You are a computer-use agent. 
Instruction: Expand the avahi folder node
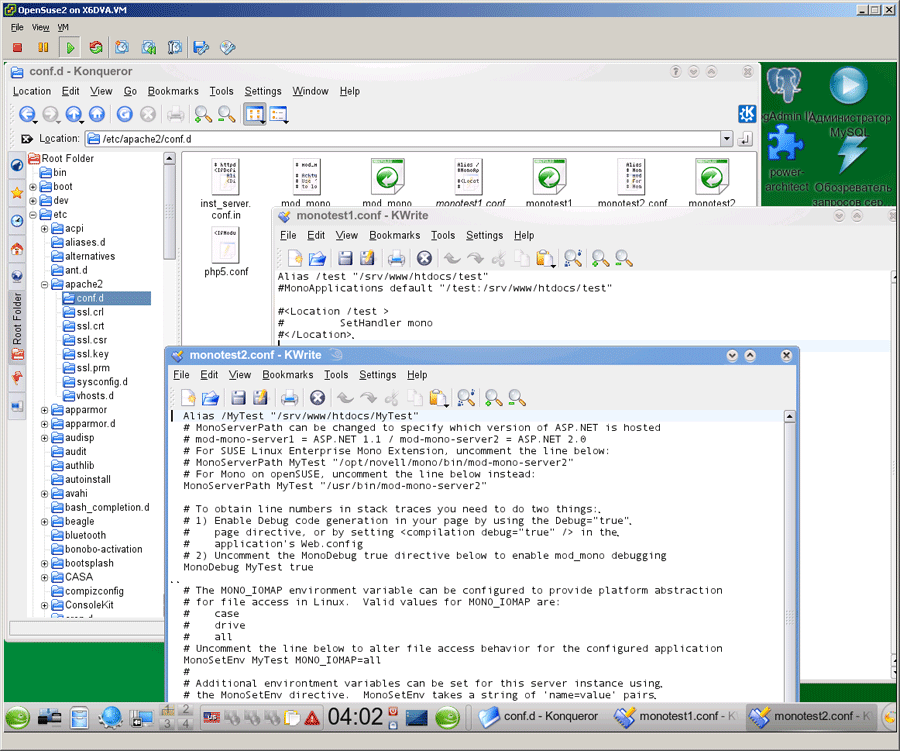click(44, 494)
